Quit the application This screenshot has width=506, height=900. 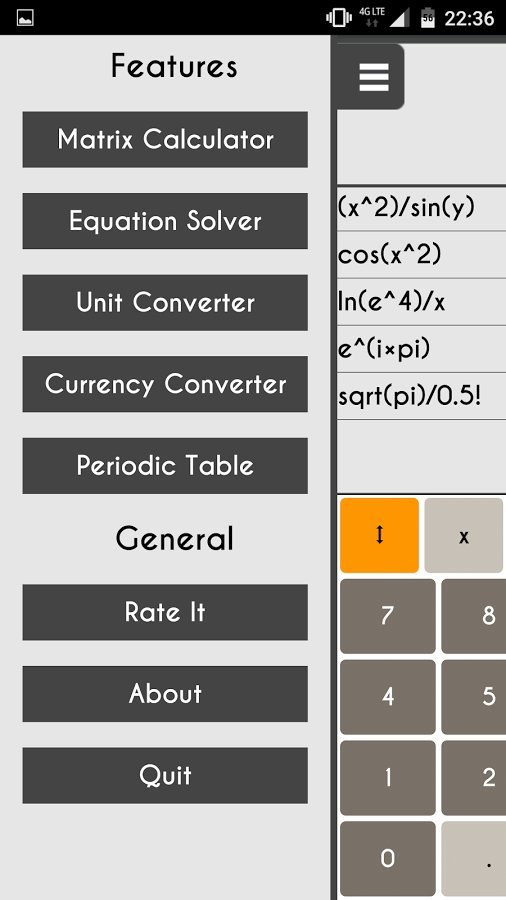coord(165,775)
